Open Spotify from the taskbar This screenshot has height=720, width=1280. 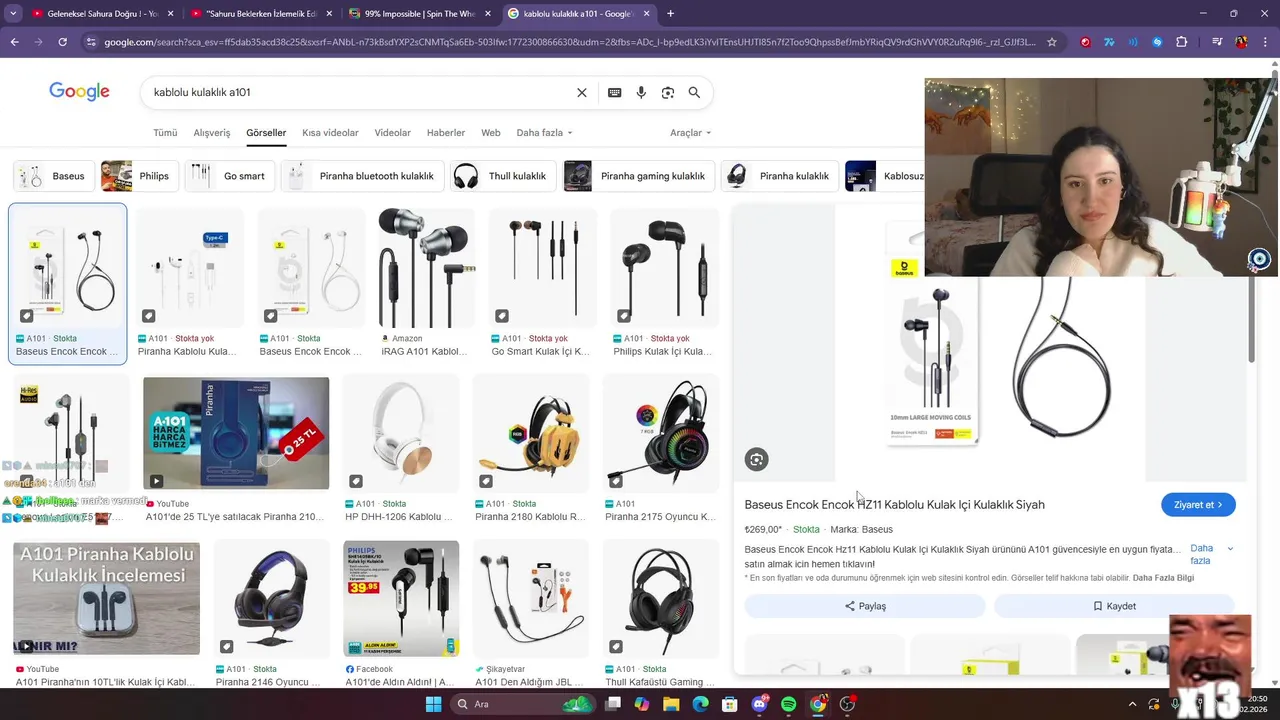pyautogui.click(x=788, y=704)
